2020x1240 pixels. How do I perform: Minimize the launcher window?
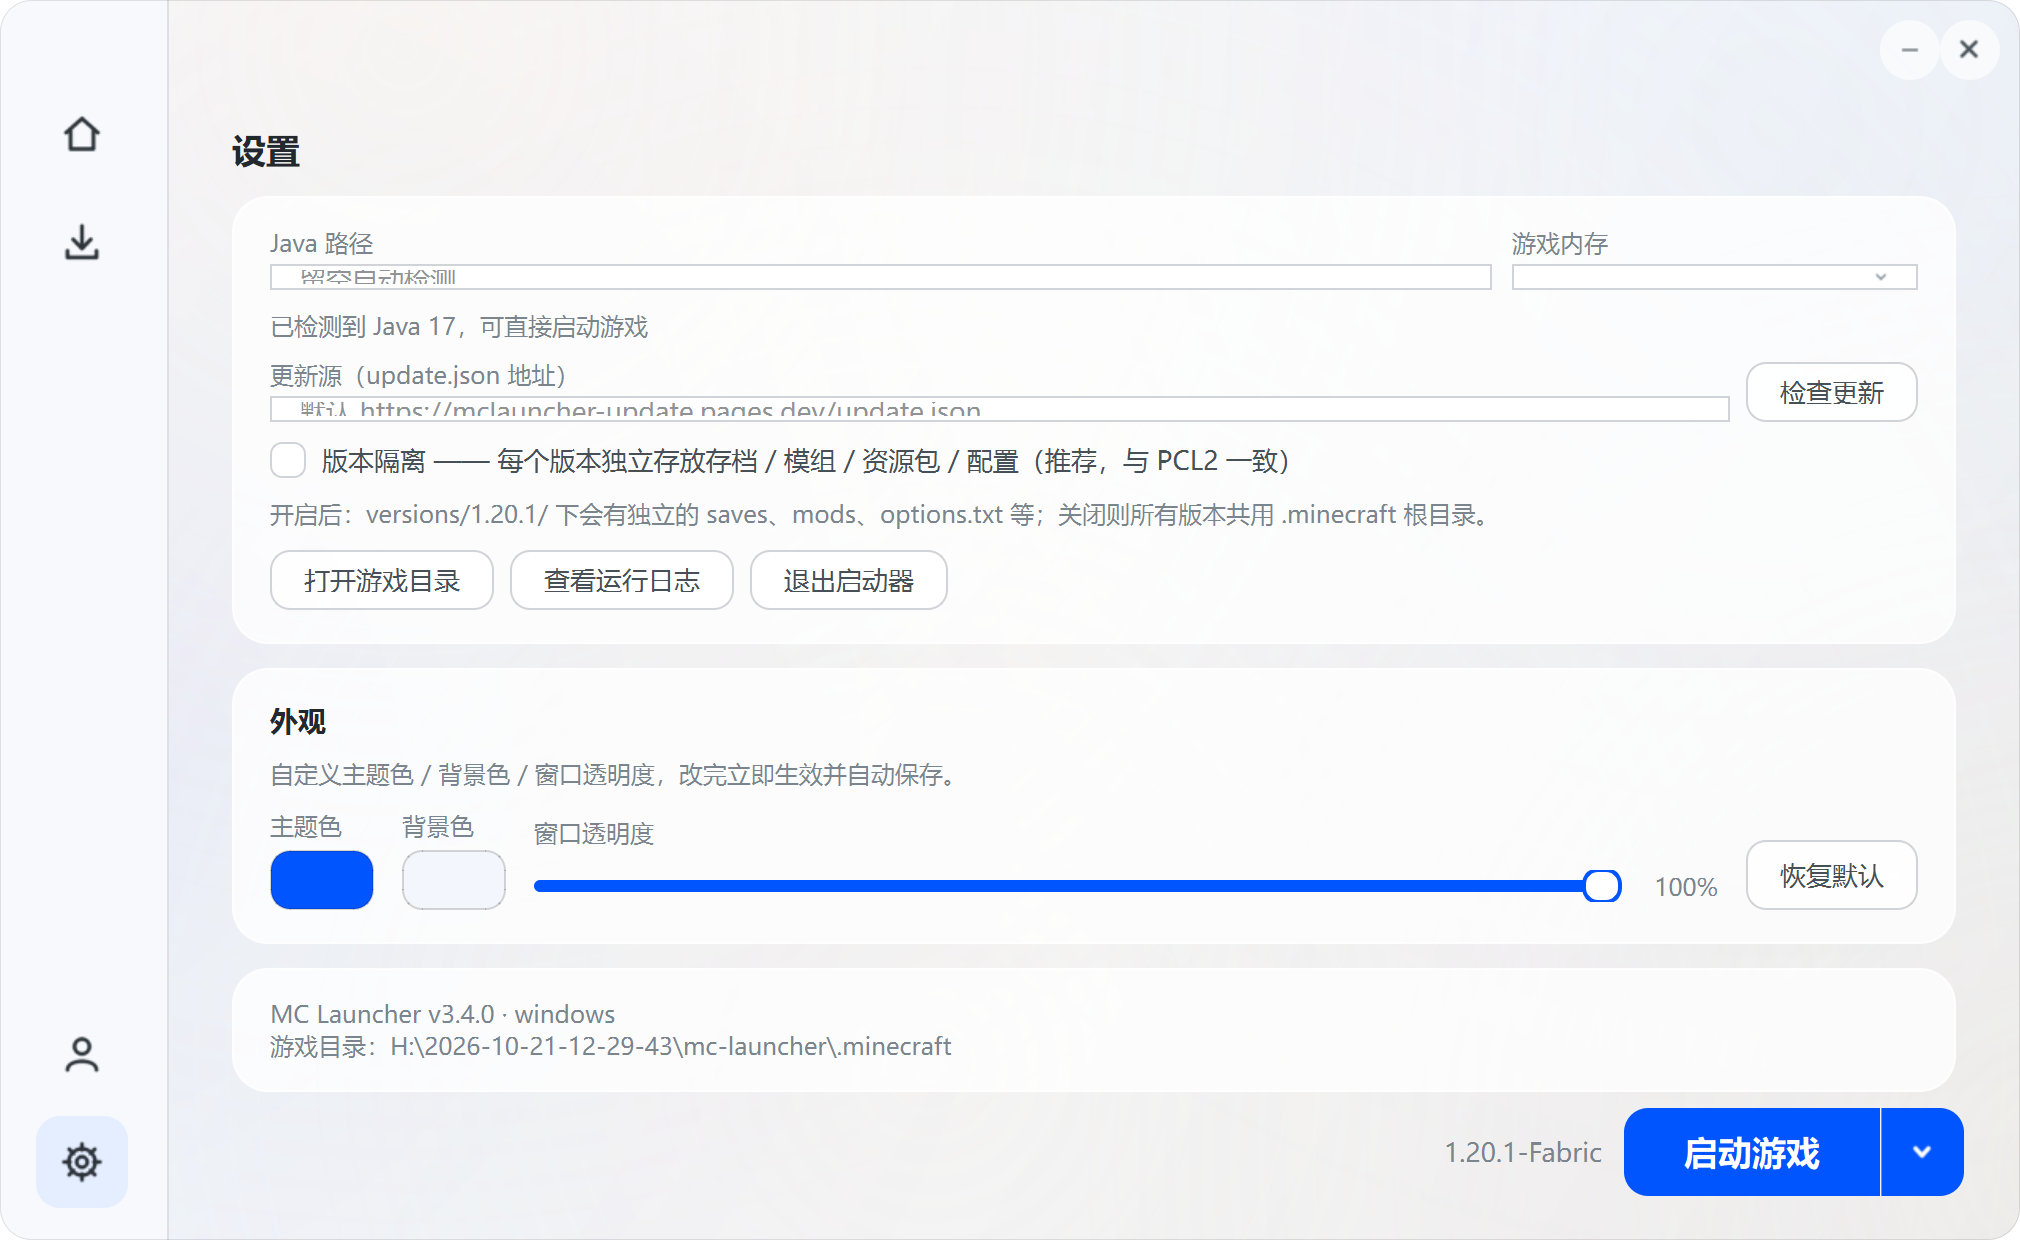point(1909,49)
